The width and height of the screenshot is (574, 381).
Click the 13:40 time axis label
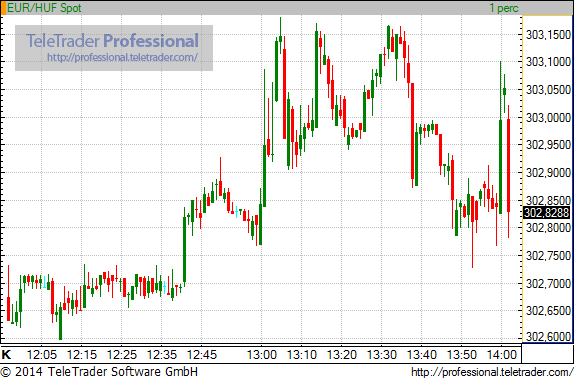click(422, 355)
